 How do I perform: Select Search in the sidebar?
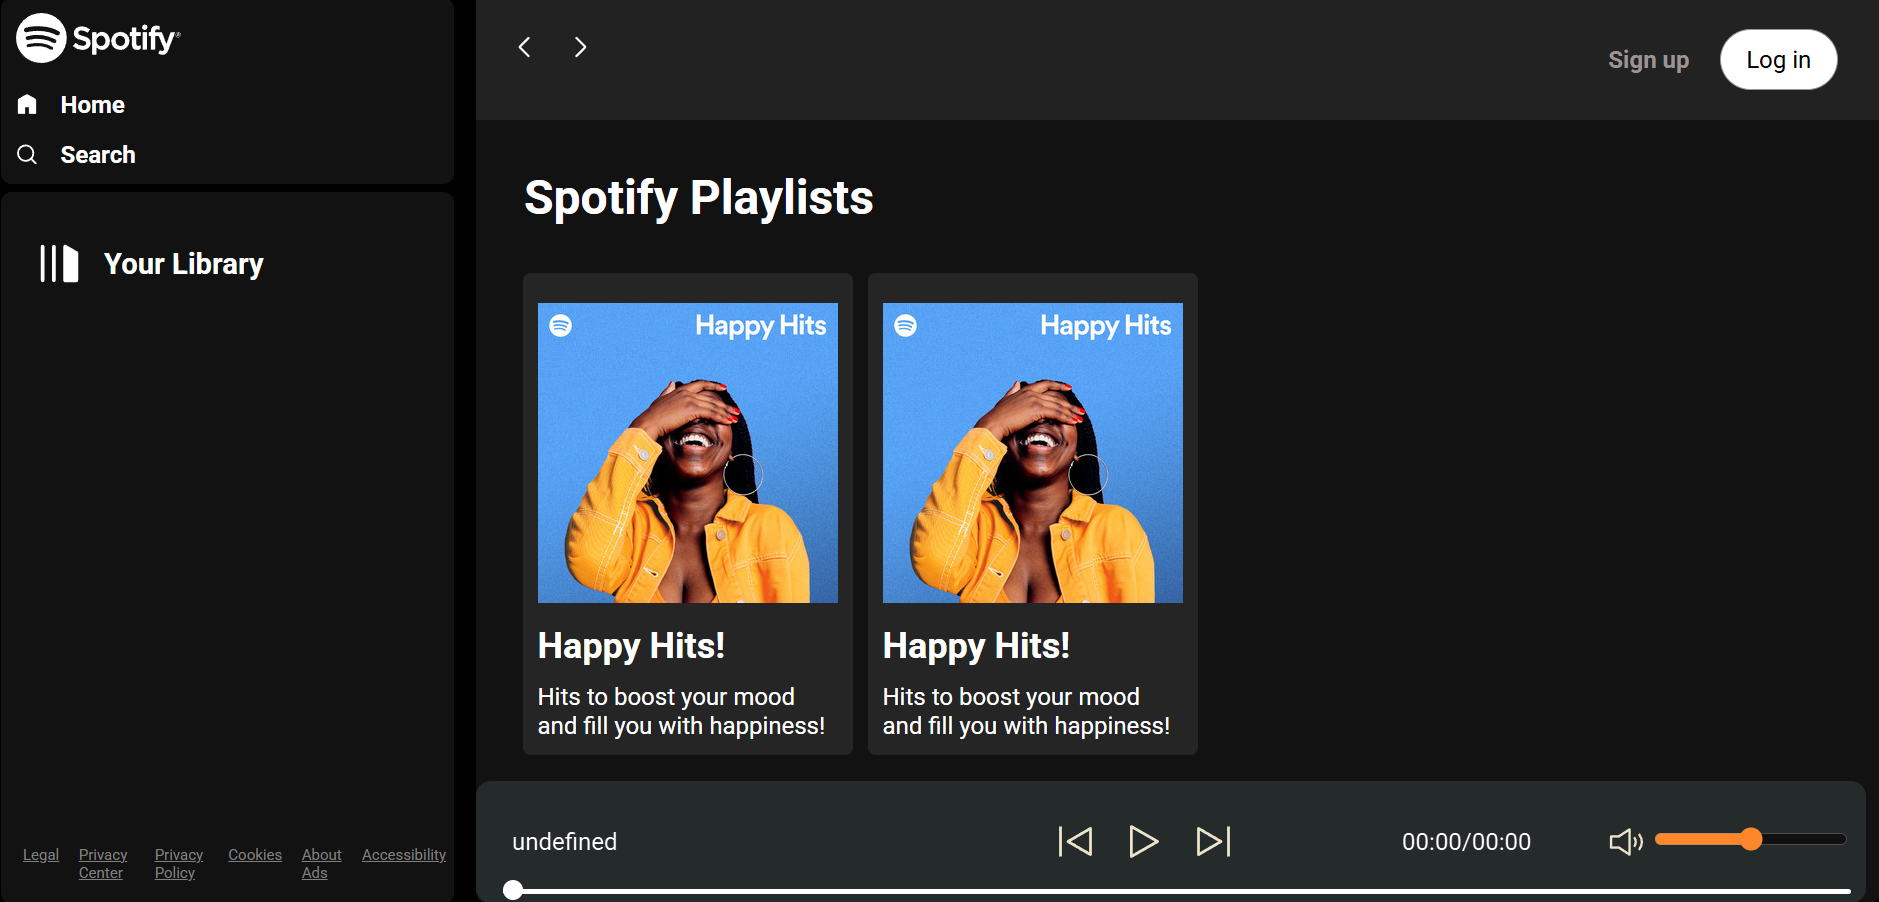point(98,155)
